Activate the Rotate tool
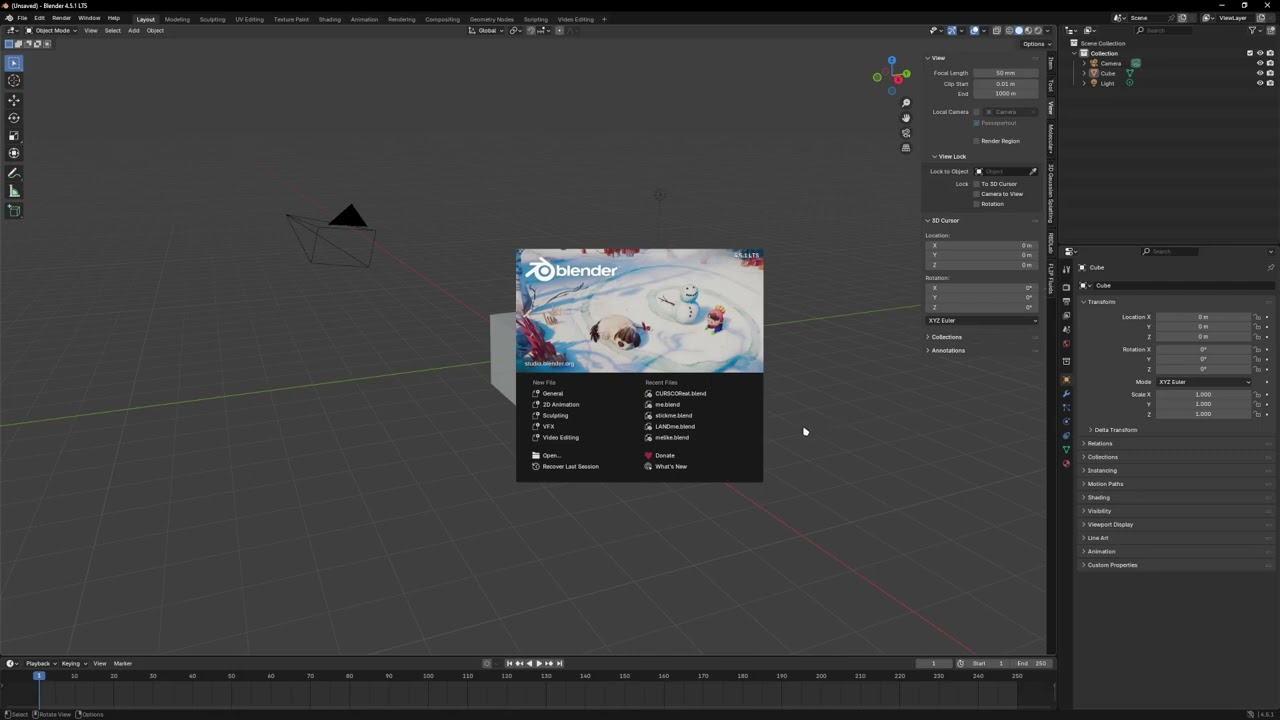1280x720 pixels. click(x=14, y=118)
